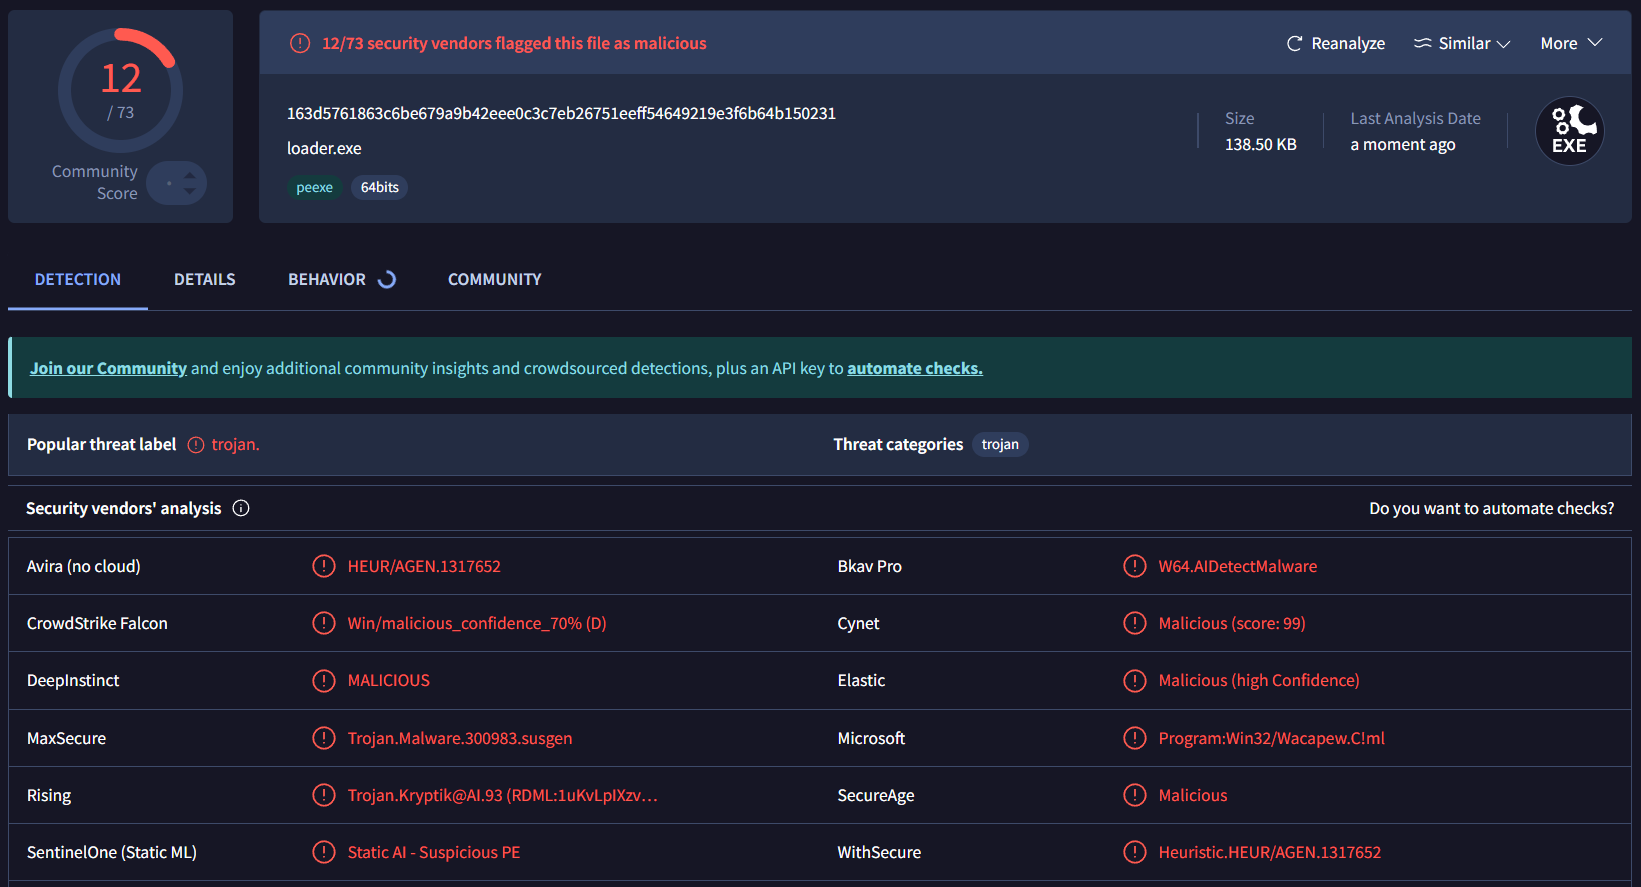Click the a moment ago analysis date
Image resolution: width=1641 pixels, height=887 pixels.
(x=1403, y=144)
